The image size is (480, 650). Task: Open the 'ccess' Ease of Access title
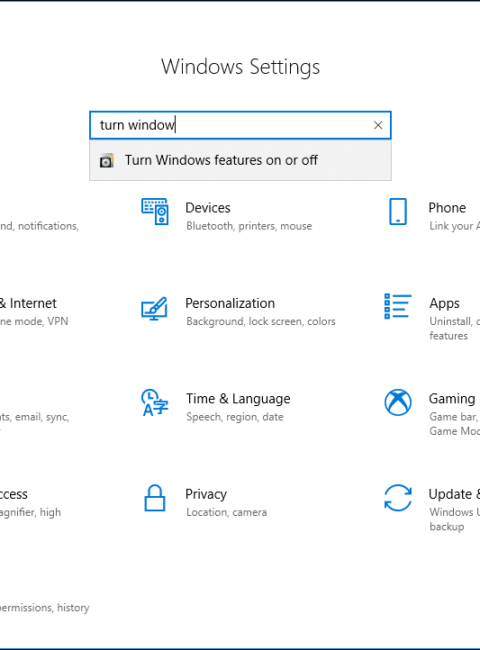pyautogui.click(x=14, y=495)
